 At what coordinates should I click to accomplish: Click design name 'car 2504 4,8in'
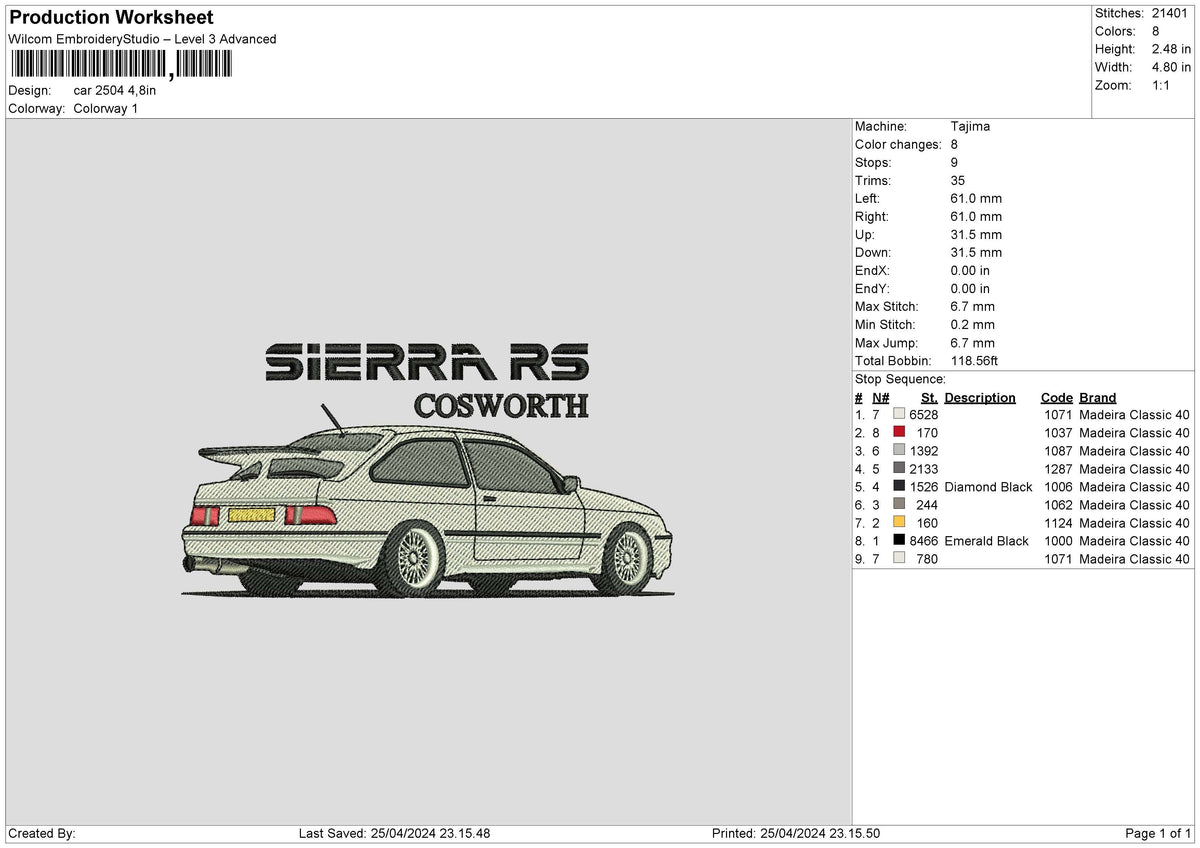click(115, 90)
